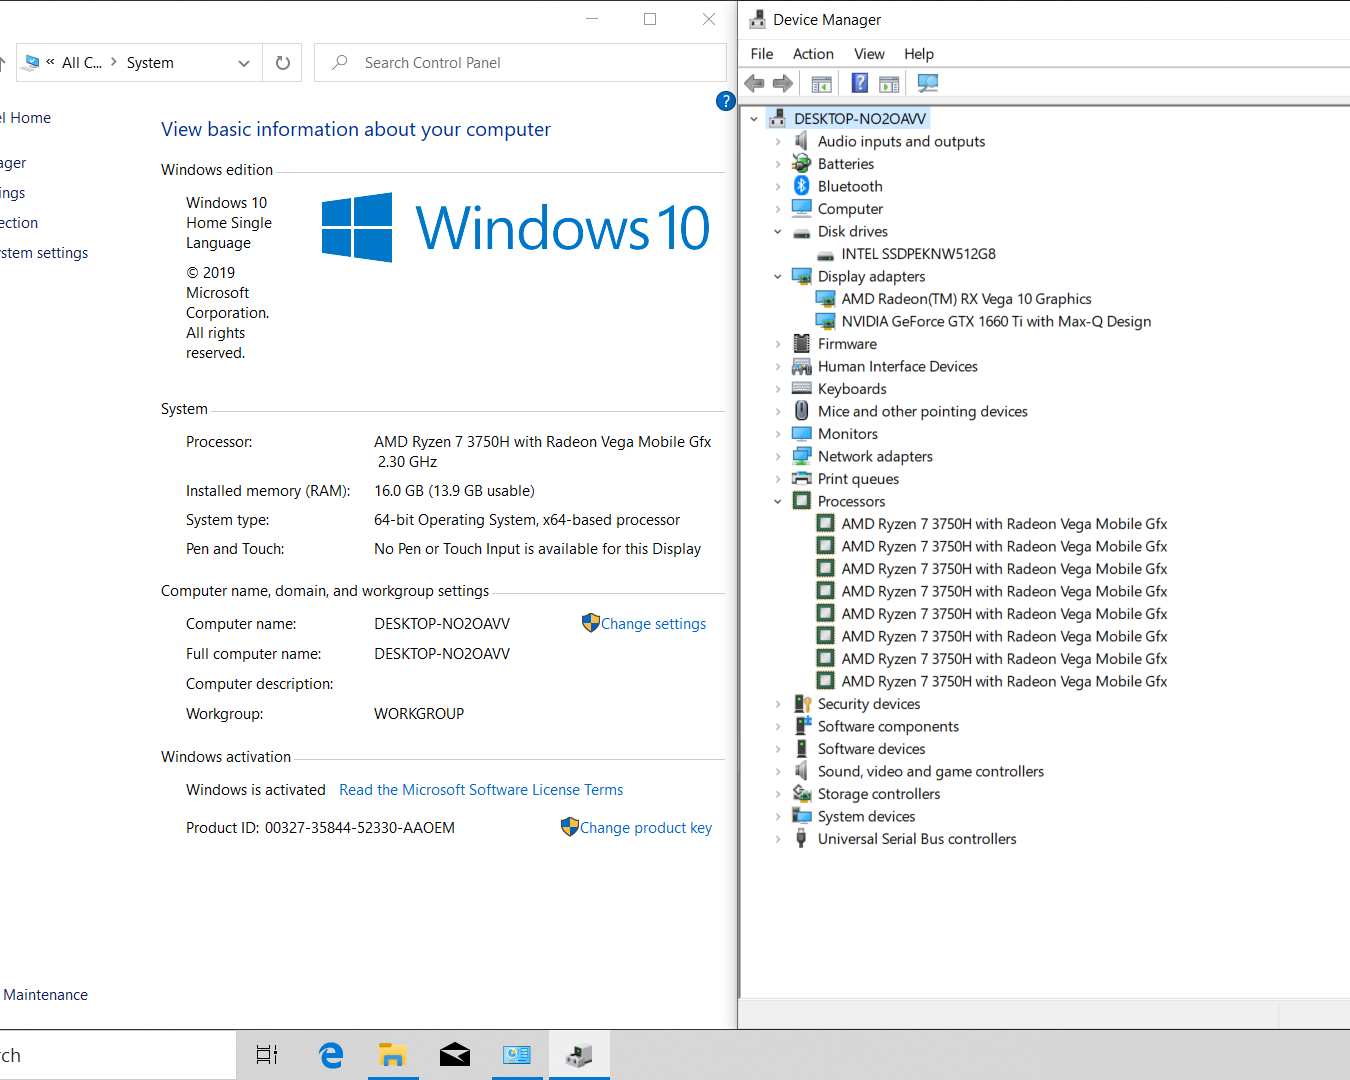
Task: Open the Help menu in Device Manager
Action: tap(919, 54)
